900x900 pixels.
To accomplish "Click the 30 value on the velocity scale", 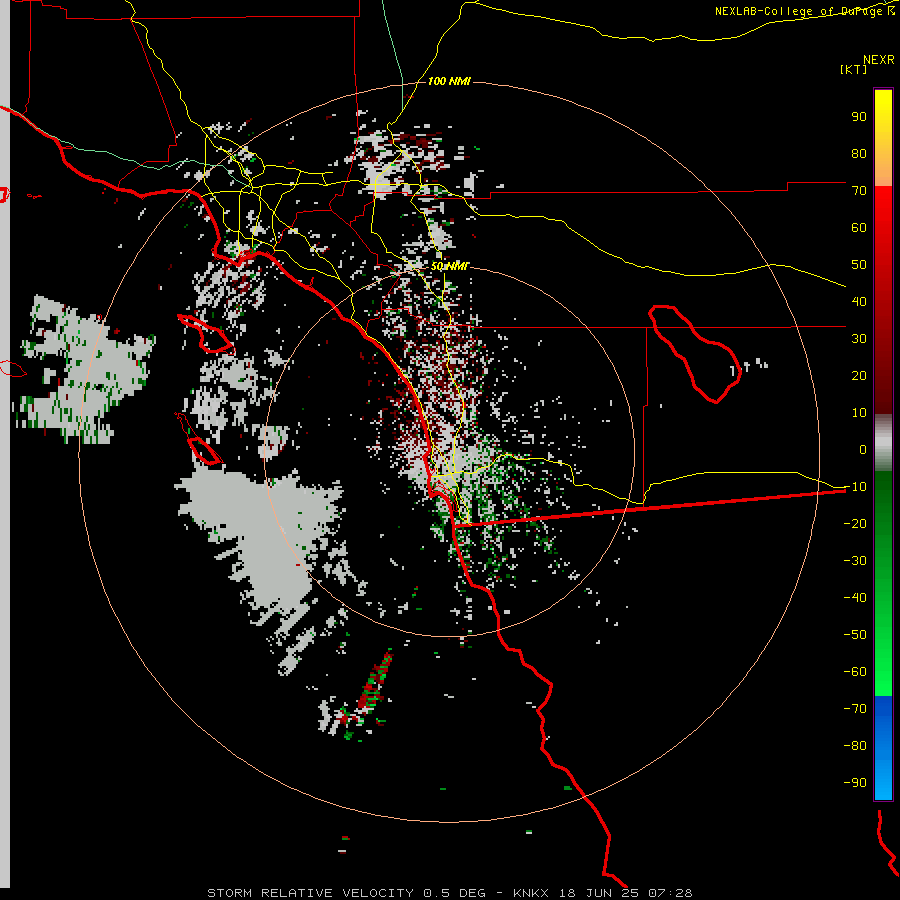I will [x=859, y=339].
